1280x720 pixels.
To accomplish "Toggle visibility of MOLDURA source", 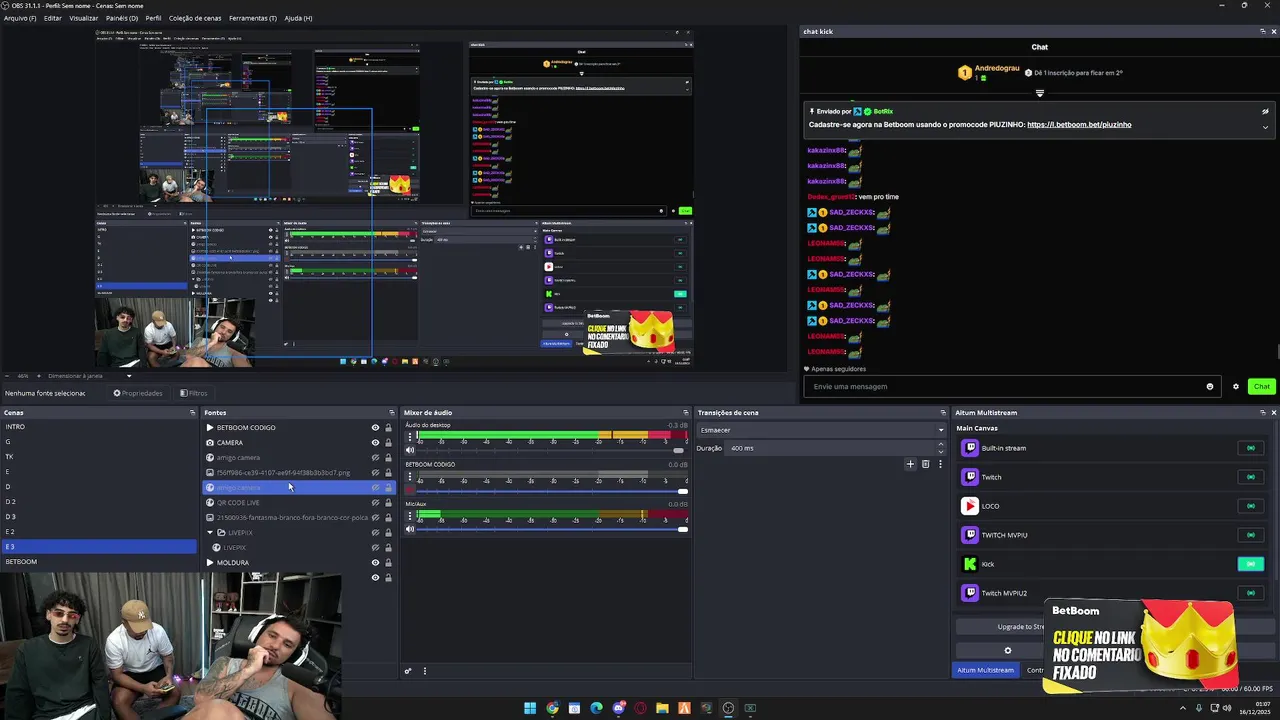I will click(x=375, y=563).
